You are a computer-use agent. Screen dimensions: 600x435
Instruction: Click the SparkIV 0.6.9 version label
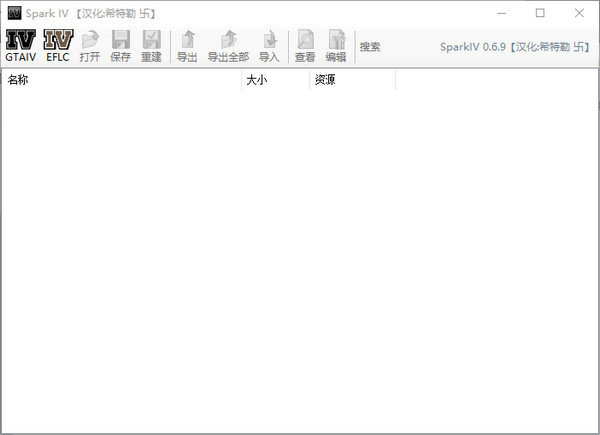514,47
